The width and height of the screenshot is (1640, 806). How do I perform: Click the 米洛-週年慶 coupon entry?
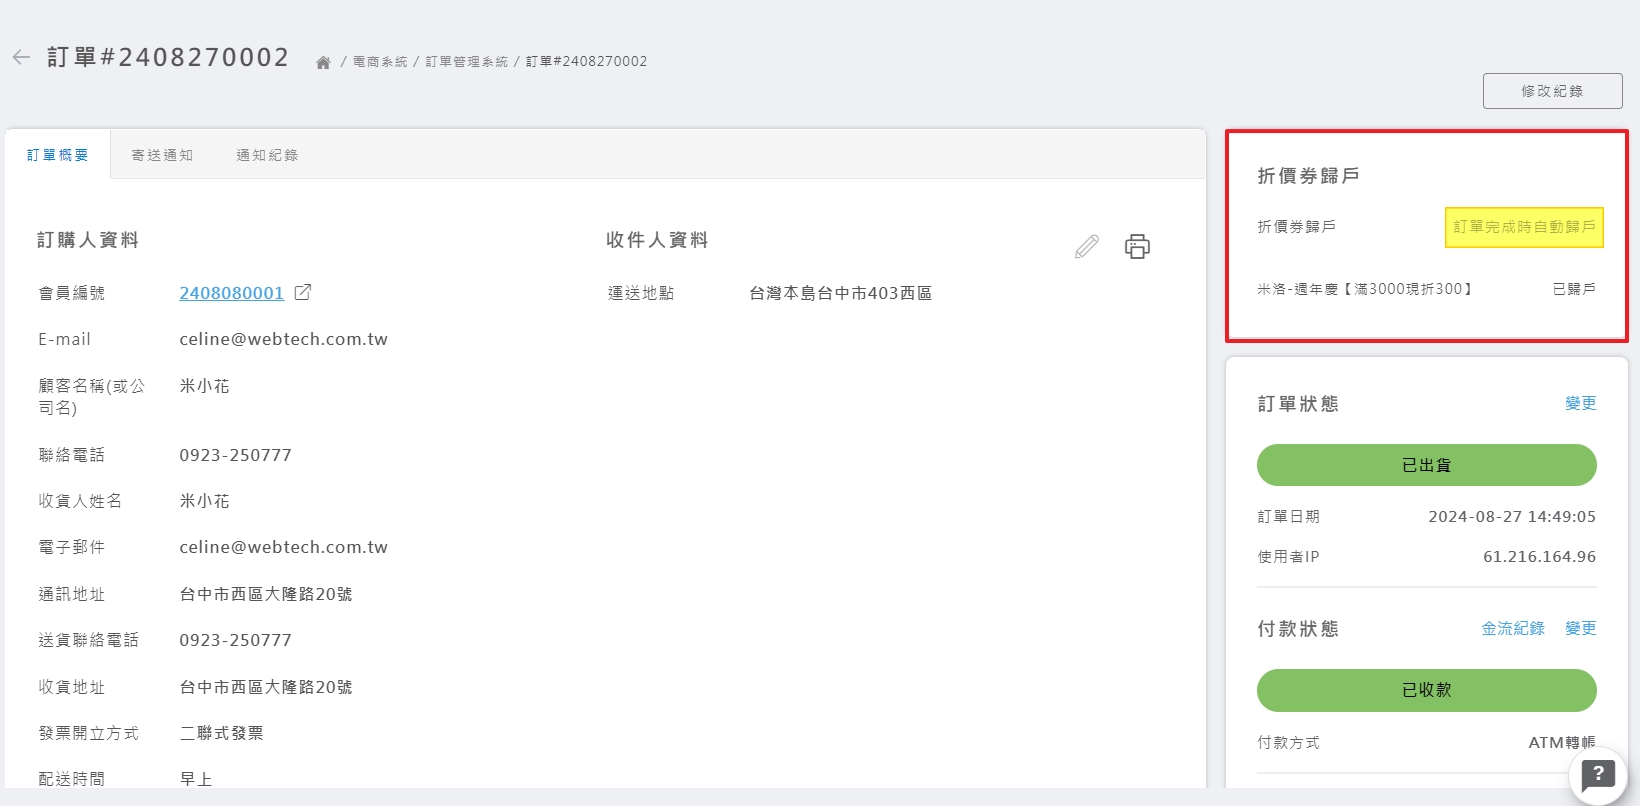click(1364, 289)
